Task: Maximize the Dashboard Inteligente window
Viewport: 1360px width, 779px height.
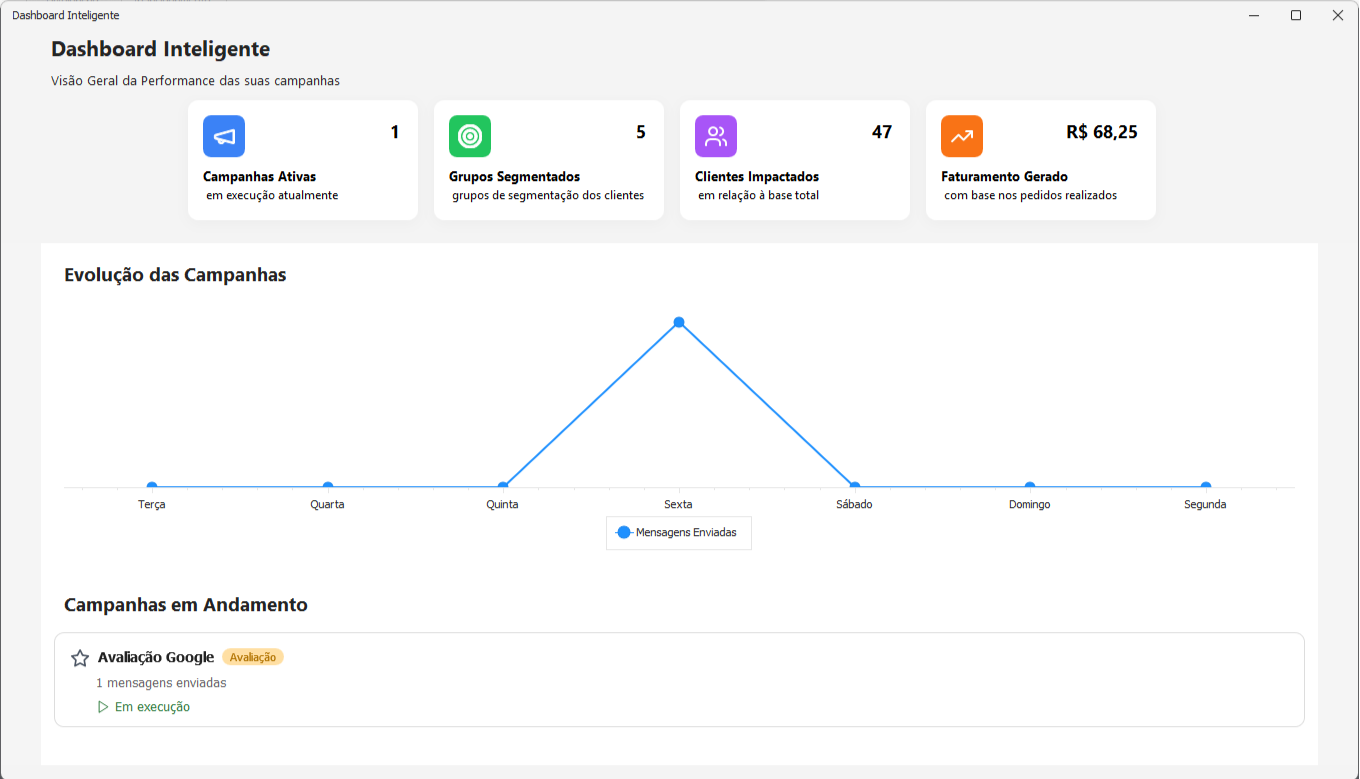Action: click(1296, 15)
